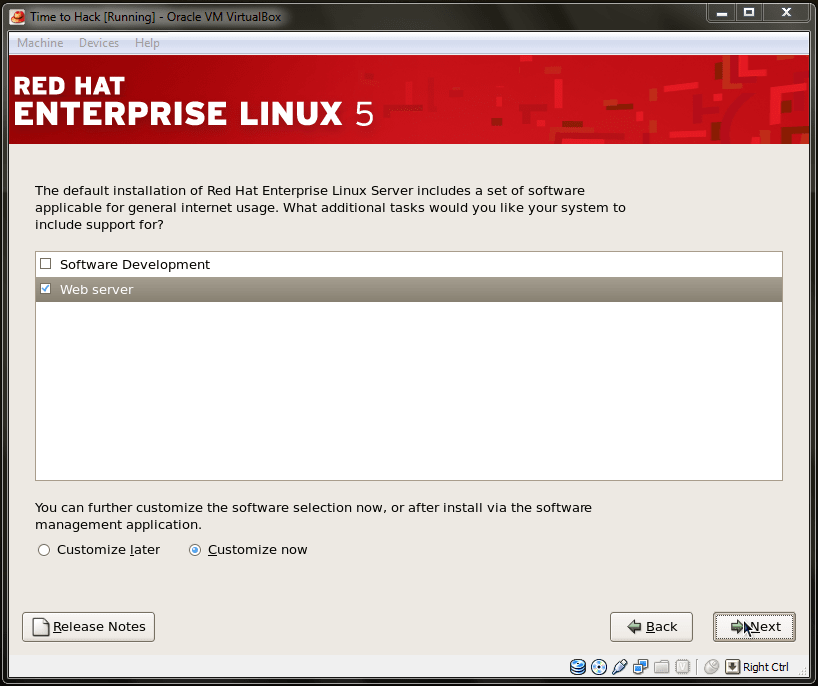
Task: Select the Web server row label
Action: click(x=97, y=290)
